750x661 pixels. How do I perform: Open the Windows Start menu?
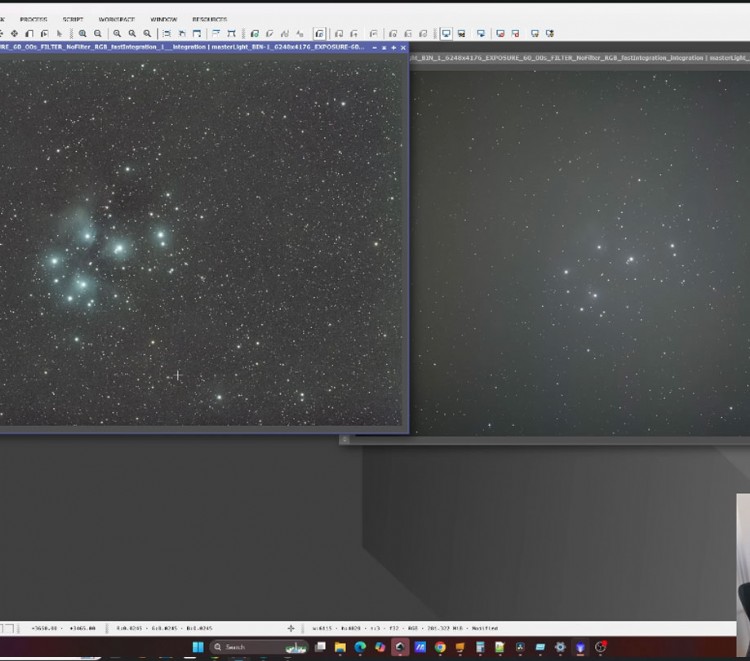[198, 647]
